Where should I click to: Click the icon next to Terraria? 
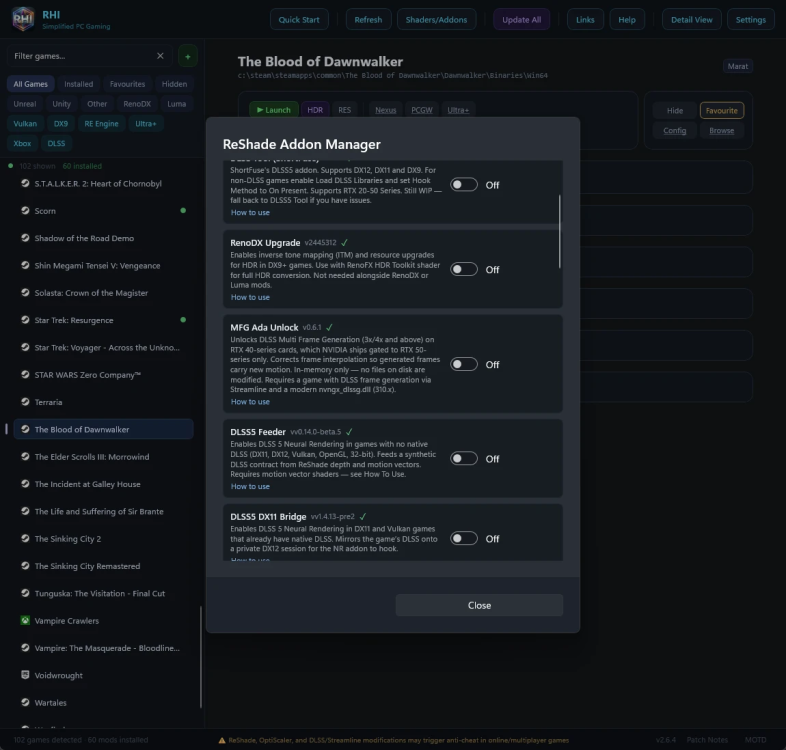(25, 402)
